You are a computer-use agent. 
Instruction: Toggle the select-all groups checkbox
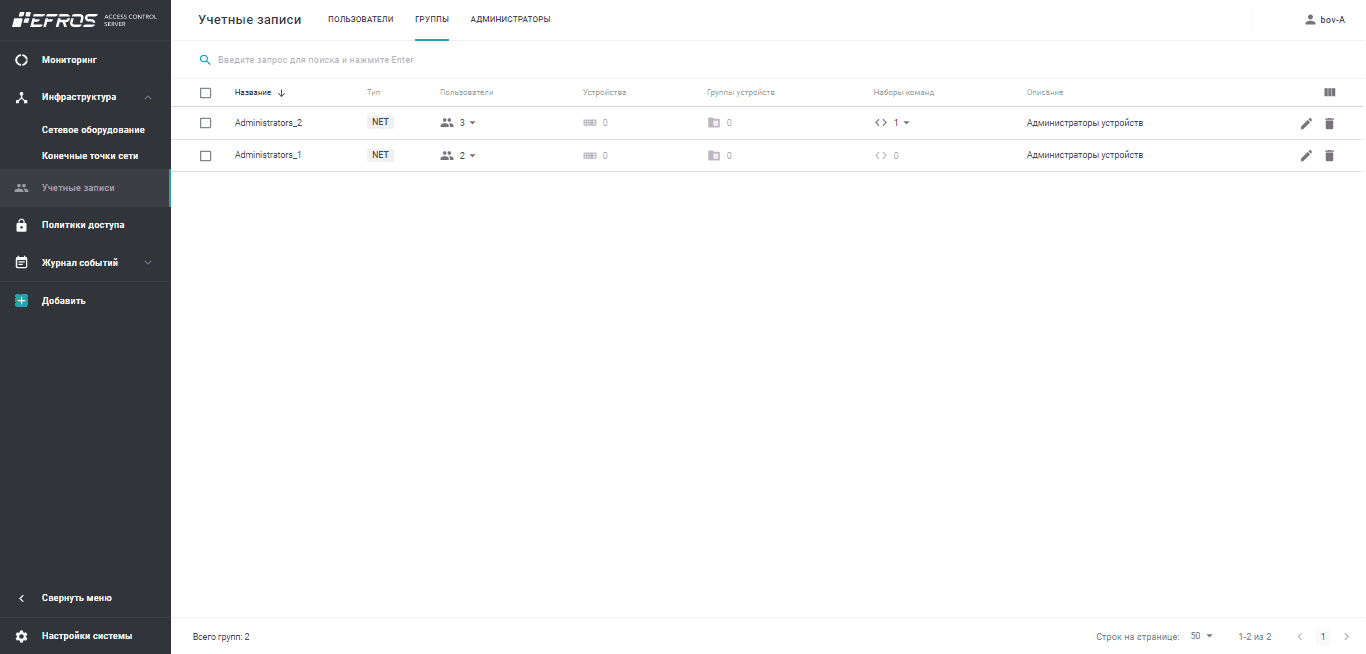[206, 93]
